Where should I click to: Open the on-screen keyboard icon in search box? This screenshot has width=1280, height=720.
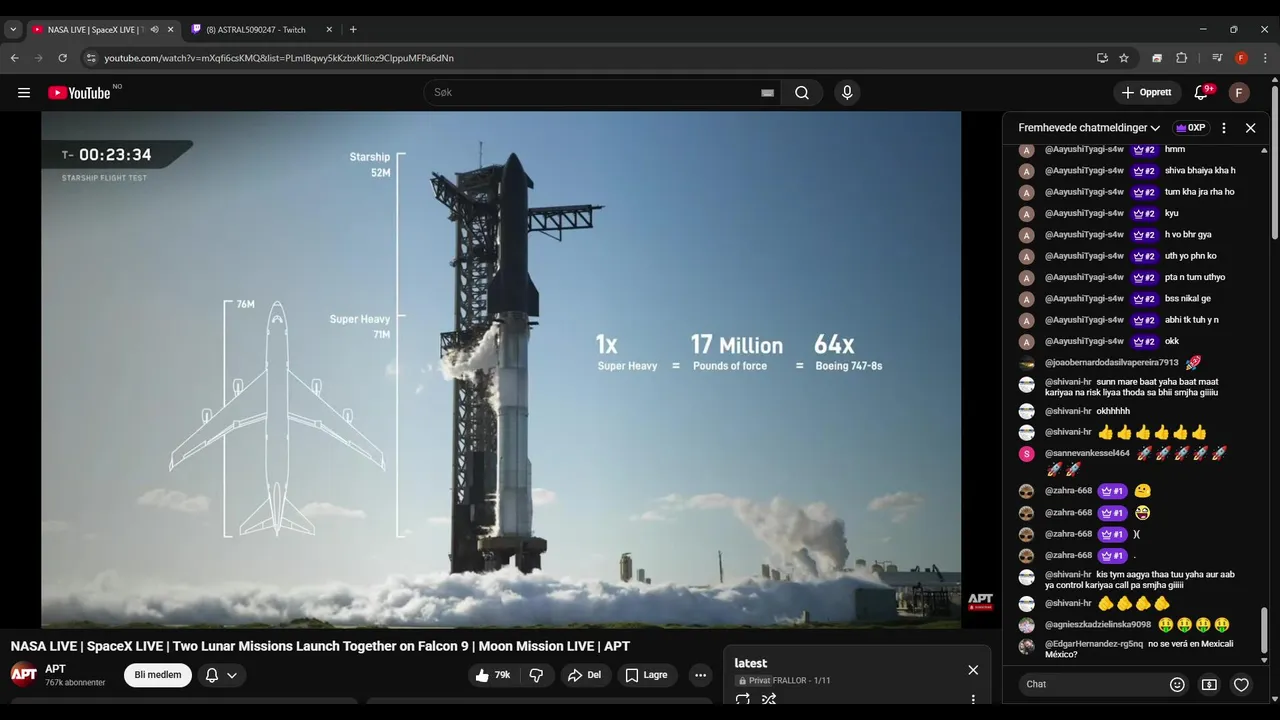[x=767, y=93]
